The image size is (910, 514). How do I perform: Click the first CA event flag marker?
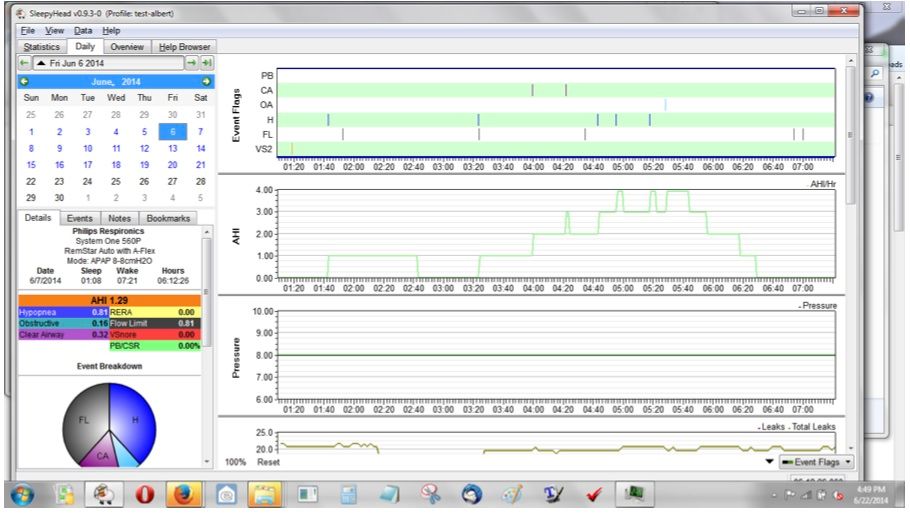[532, 90]
